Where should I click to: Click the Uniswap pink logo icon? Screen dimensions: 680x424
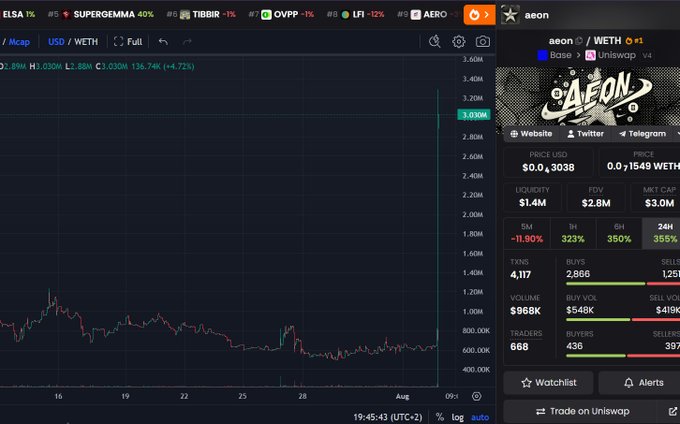tap(590, 55)
